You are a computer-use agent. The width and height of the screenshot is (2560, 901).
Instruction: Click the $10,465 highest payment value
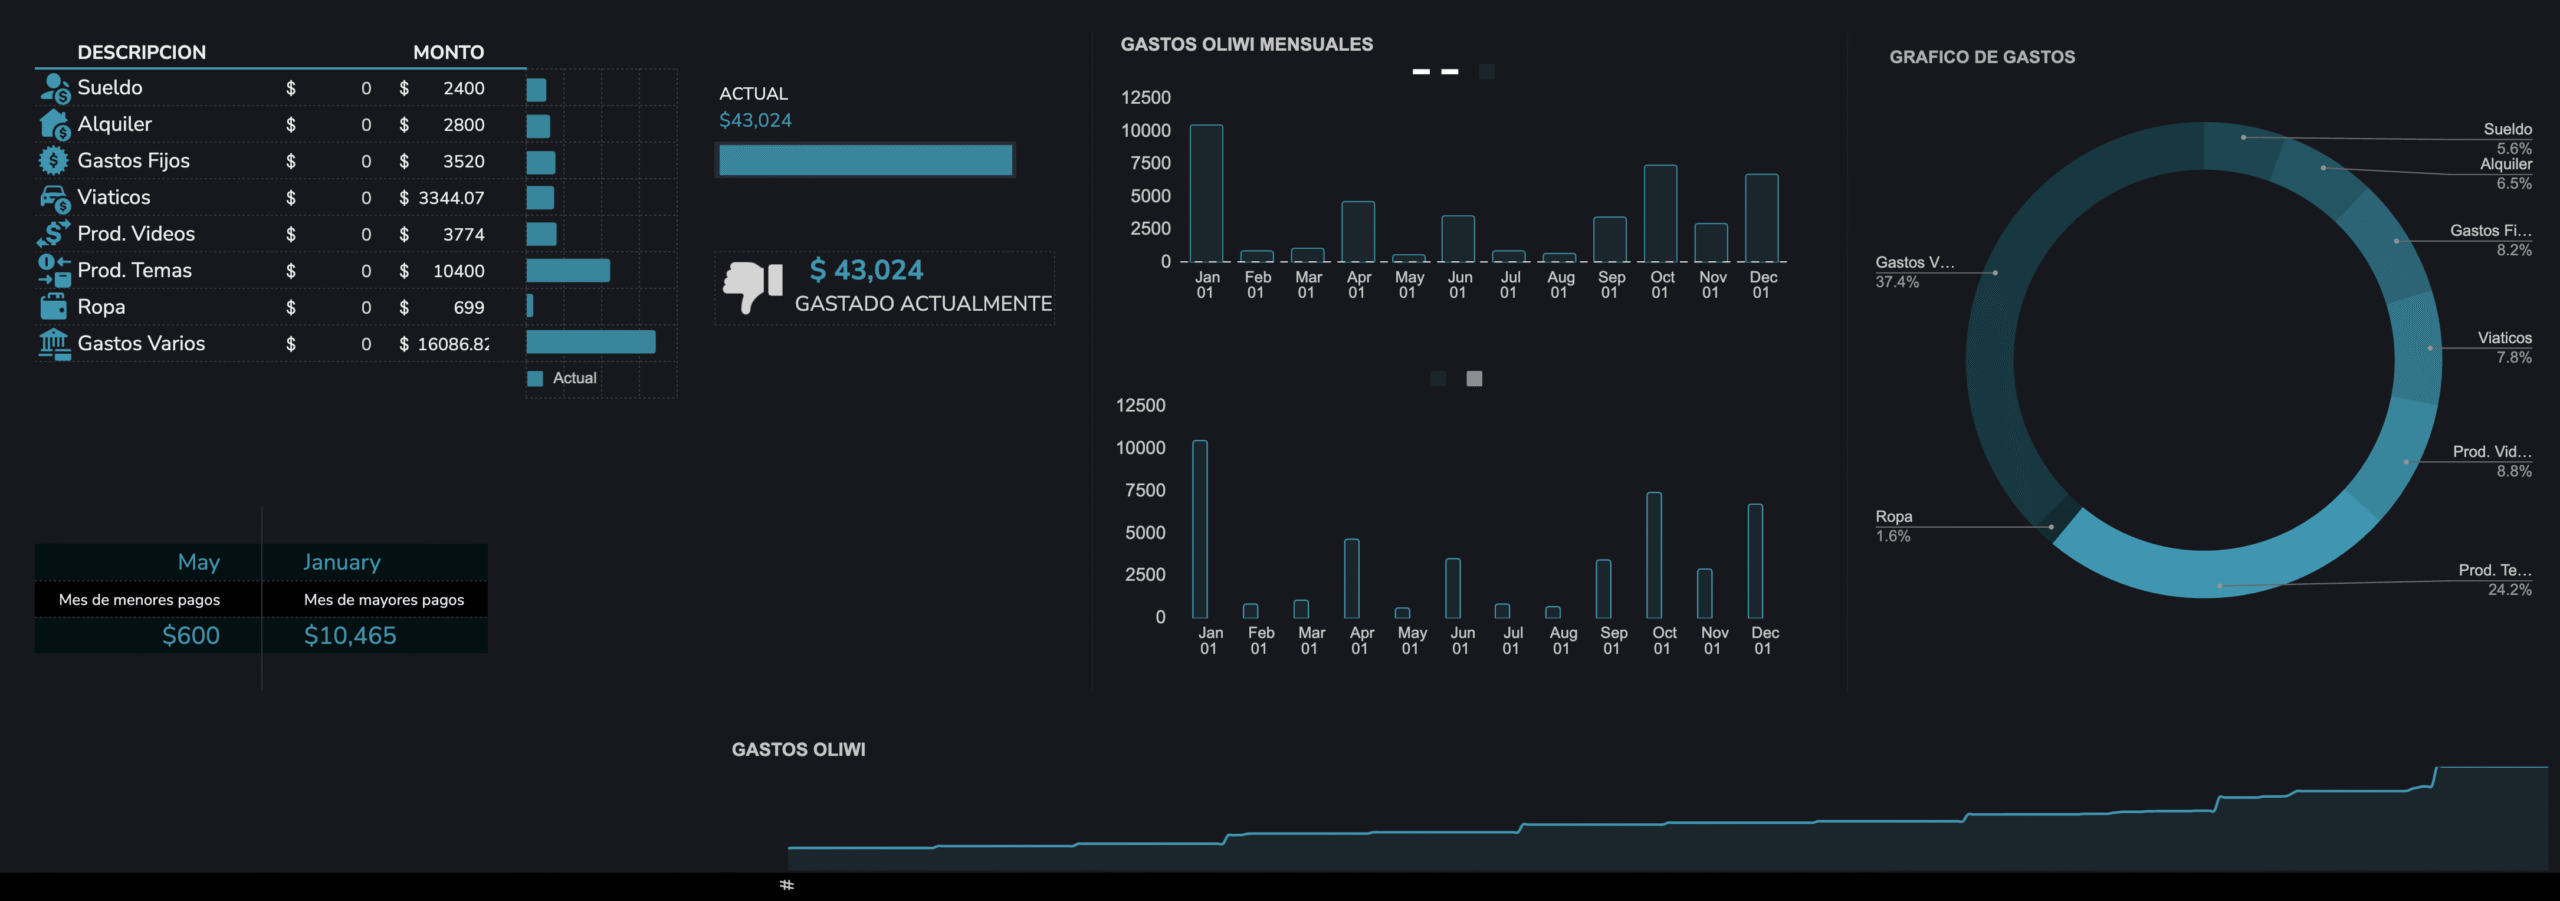(x=350, y=636)
